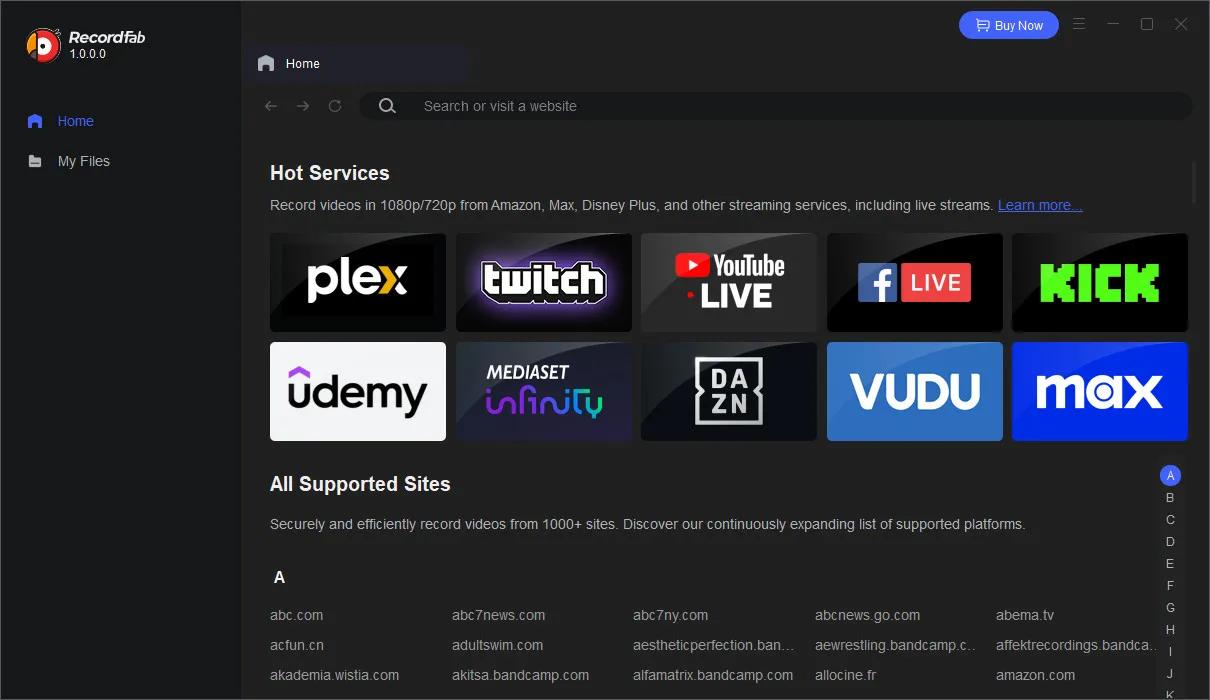Image resolution: width=1210 pixels, height=700 pixels.
Task: Click the RecordFab logo icon
Action: pyautogui.click(x=43, y=45)
